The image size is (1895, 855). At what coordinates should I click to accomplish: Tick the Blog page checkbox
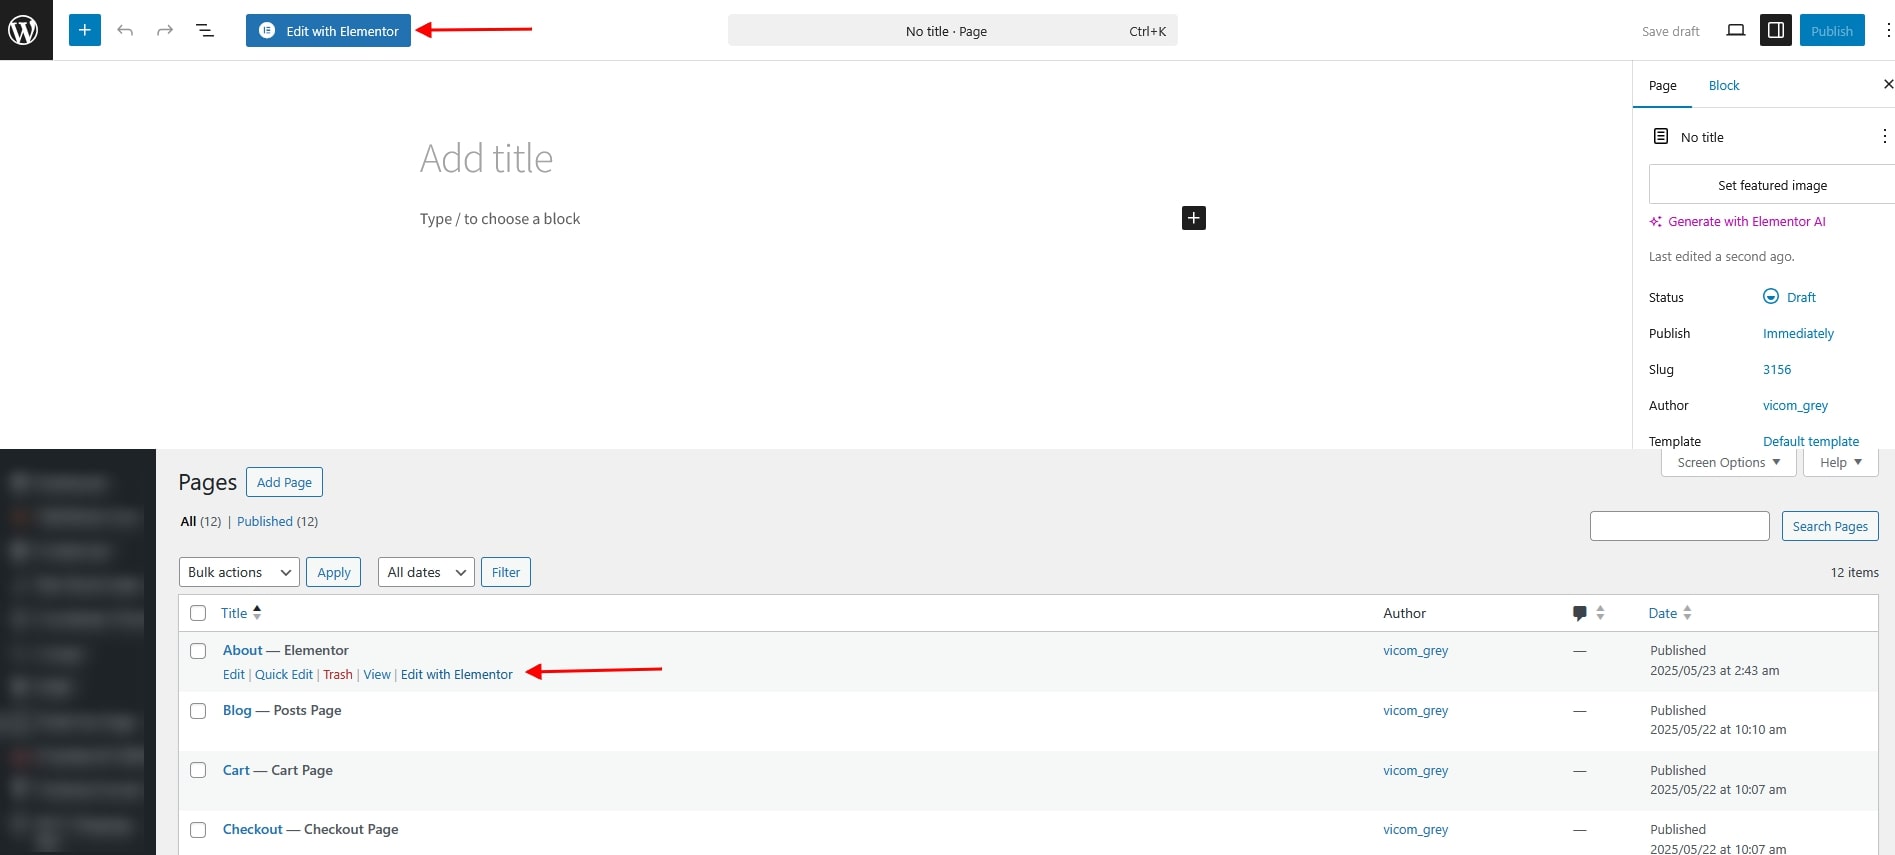point(198,711)
